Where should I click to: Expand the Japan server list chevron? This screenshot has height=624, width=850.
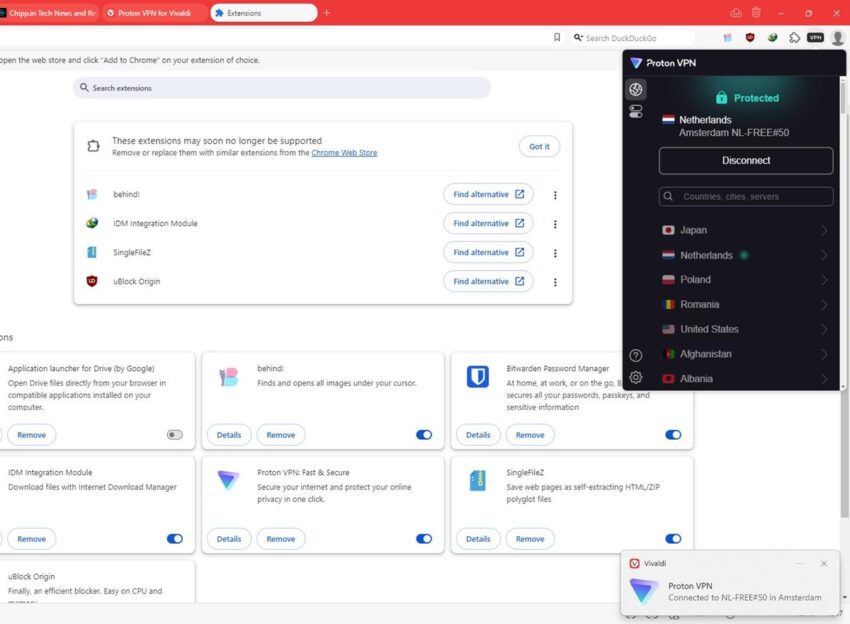tap(824, 230)
